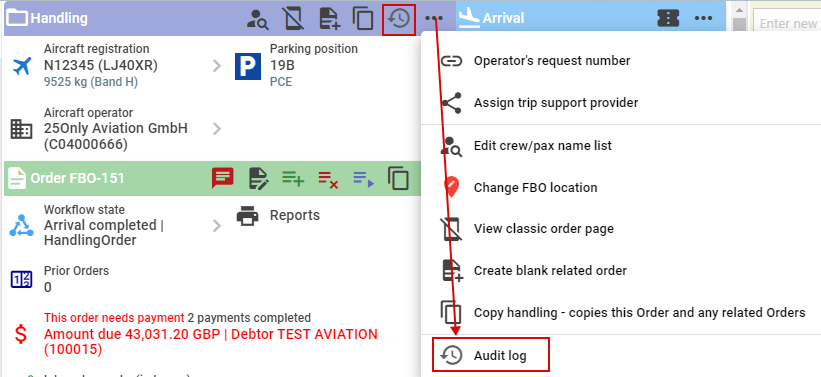Click the parking position 19B value
The height and width of the screenshot is (377, 821).
[282, 65]
